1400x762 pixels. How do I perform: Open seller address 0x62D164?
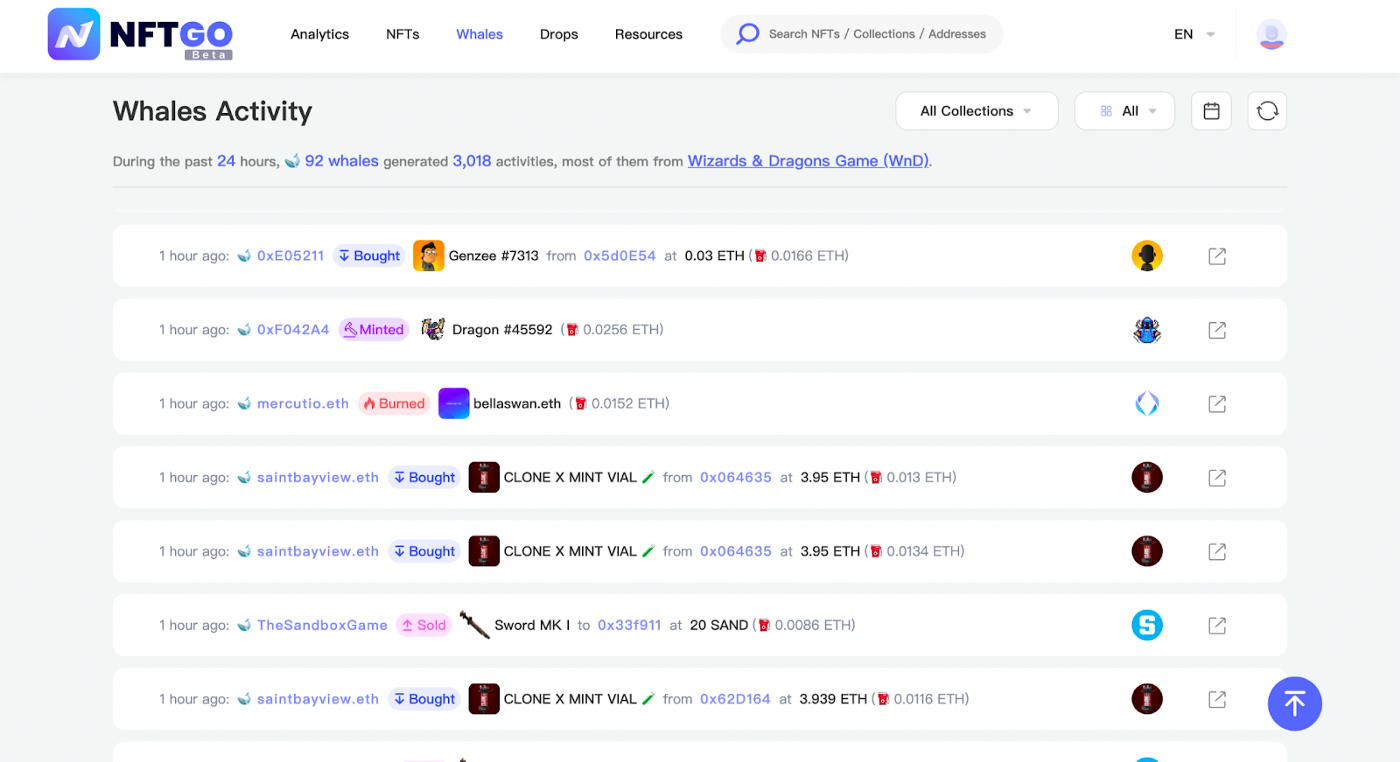[735, 699]
